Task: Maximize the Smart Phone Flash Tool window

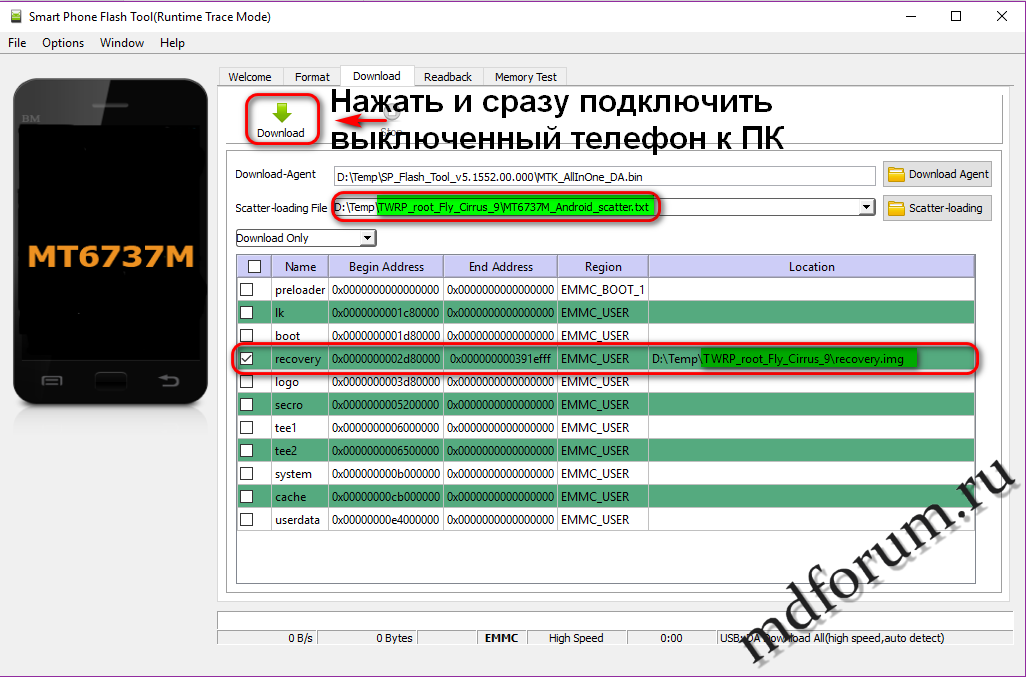Action: coord(956,16)
